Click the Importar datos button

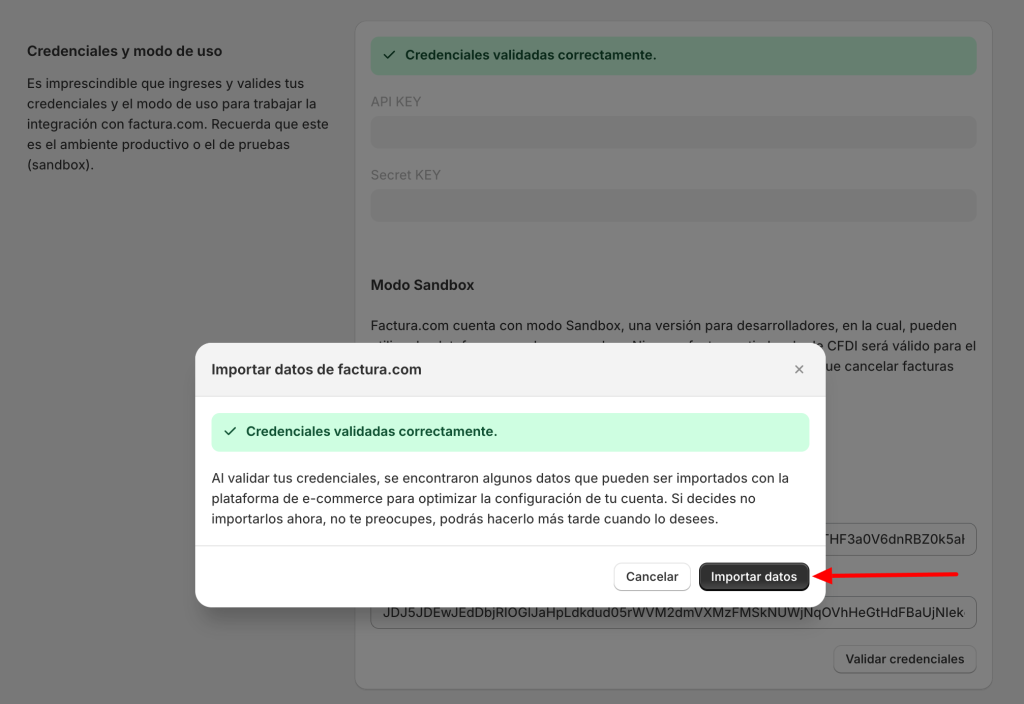(754, 577)
